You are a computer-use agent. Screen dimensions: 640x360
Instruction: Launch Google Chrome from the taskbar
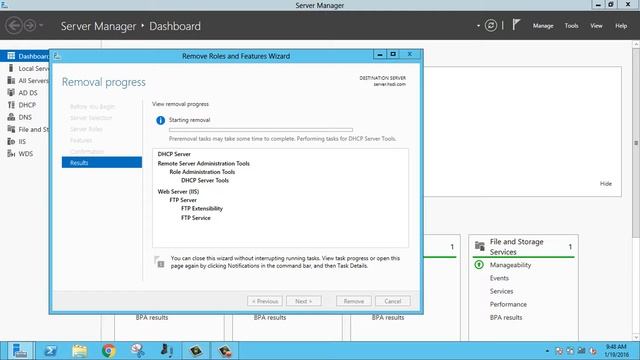tap(109, 351)
